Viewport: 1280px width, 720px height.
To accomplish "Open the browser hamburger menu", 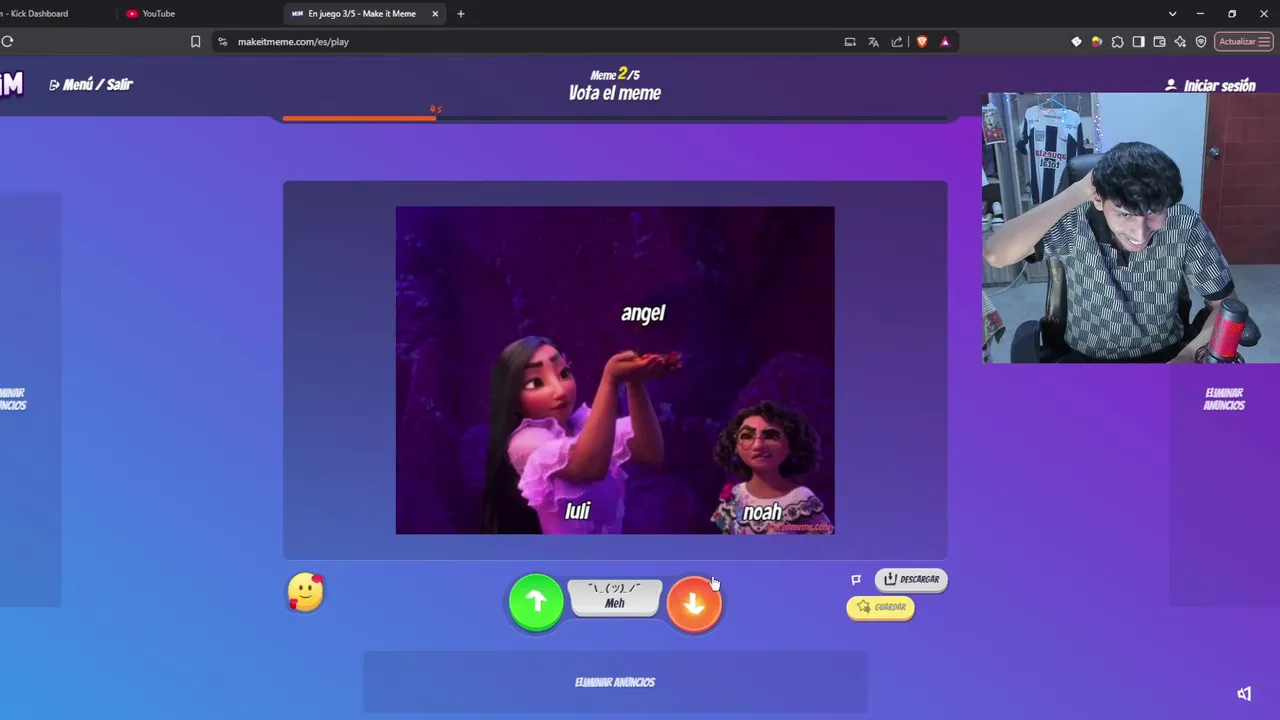I will 1264,42.
